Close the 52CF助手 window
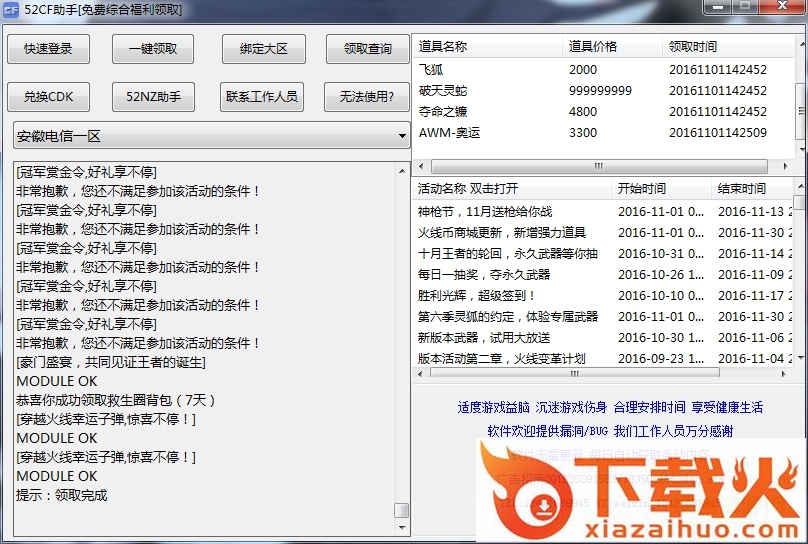This screenshot has width=808, height=544. pos(782,6)
